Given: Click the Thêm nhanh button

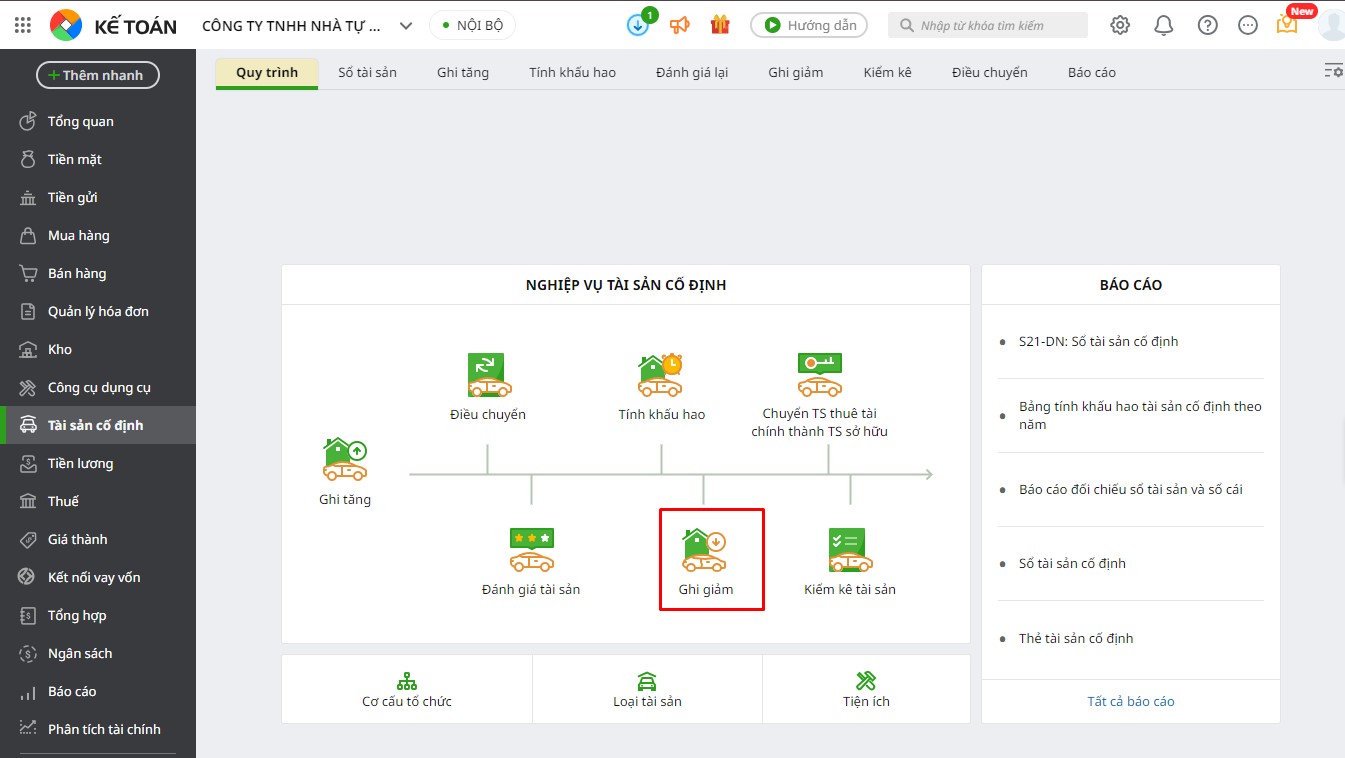Looking at the screenshot, I should point(98,75).
